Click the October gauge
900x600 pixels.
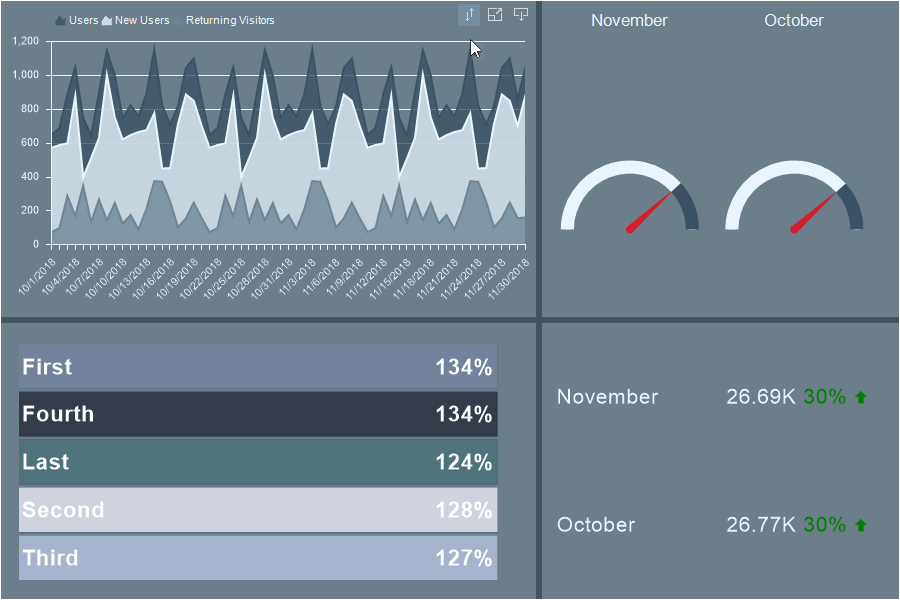(793, 200)
